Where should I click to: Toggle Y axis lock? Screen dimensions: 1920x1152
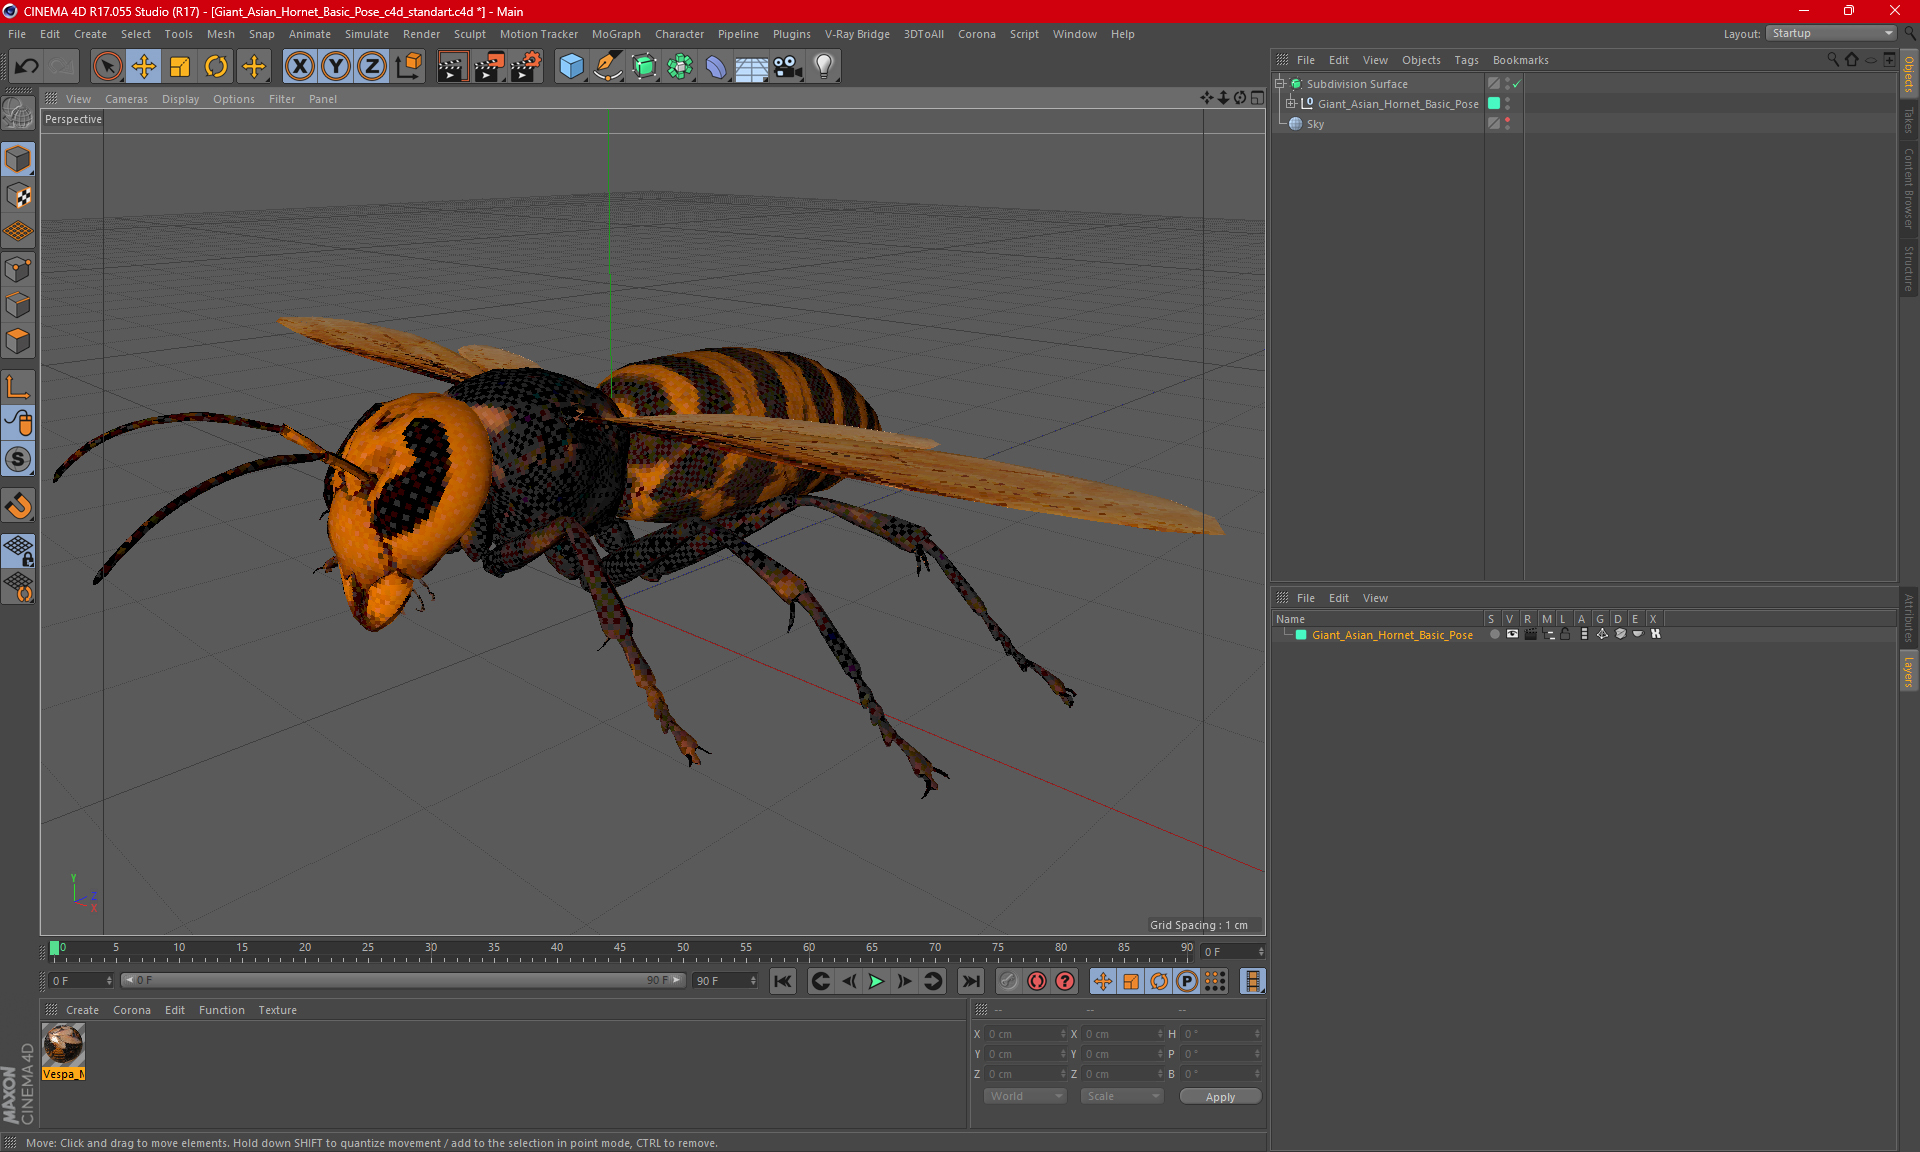(x=336, y=66)
